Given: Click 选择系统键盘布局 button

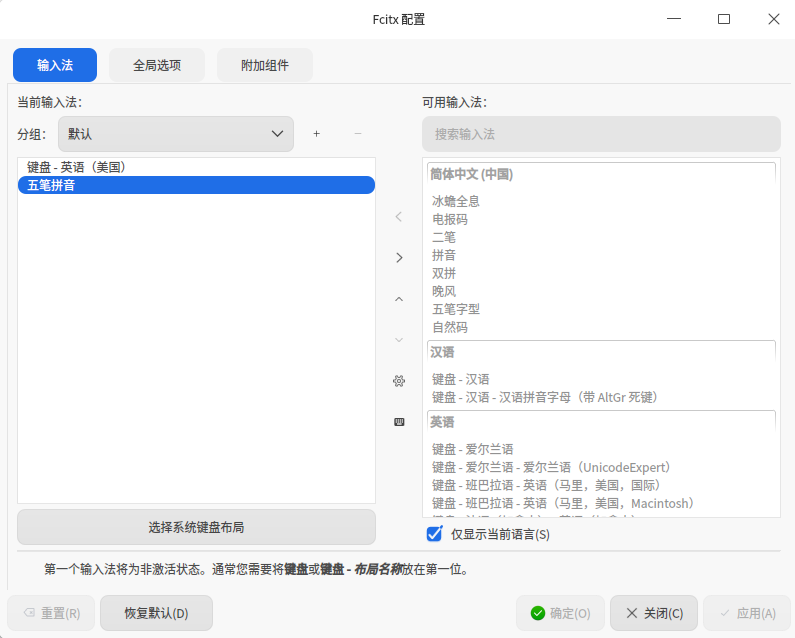Looking at the screenshot, I should point(196,527).
